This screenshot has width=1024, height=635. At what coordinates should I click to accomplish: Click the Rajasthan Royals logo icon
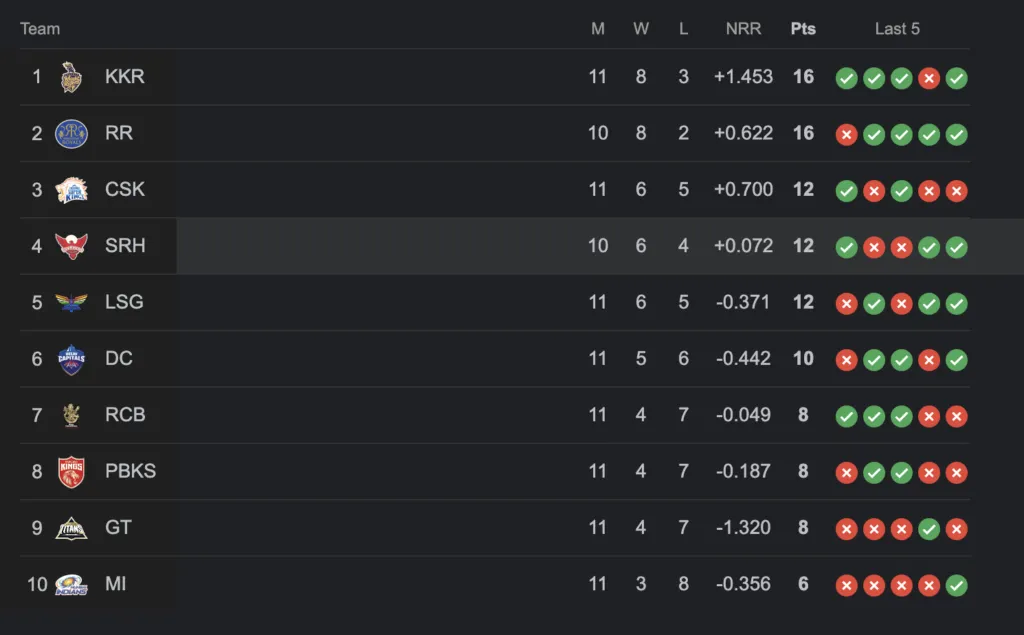tap(71, 133)
